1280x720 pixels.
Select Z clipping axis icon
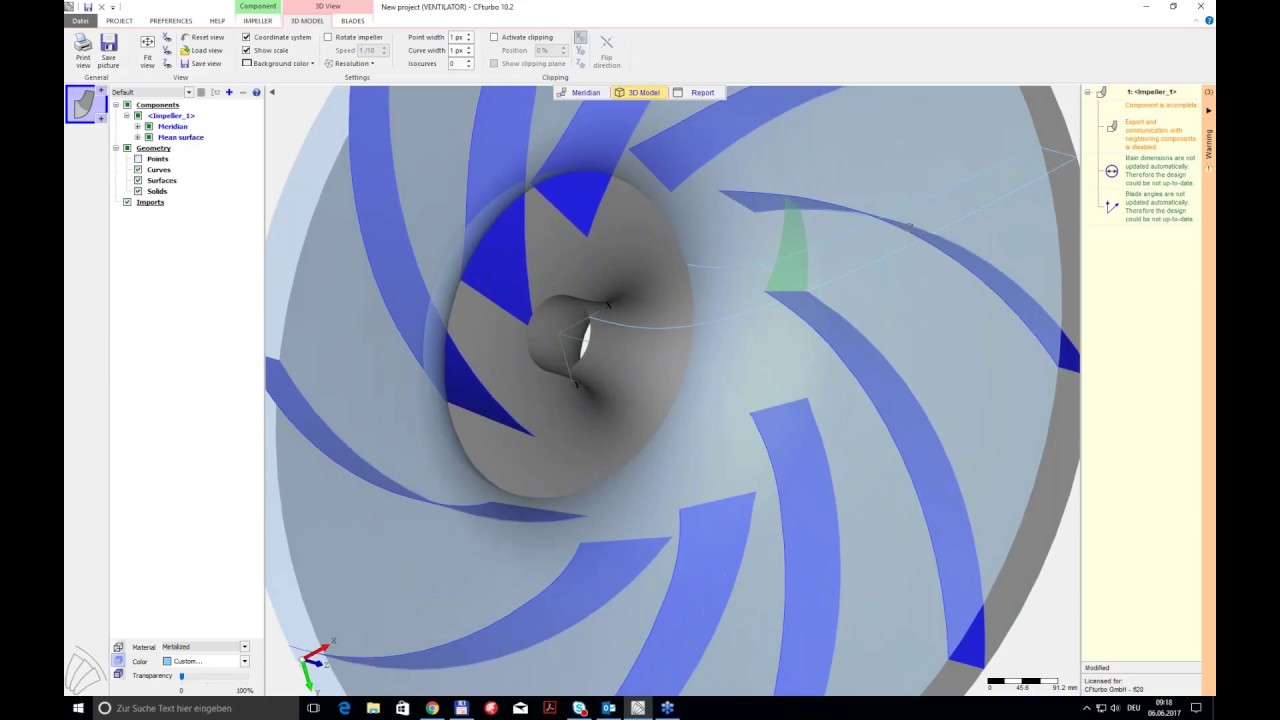(x=580, y=63)
